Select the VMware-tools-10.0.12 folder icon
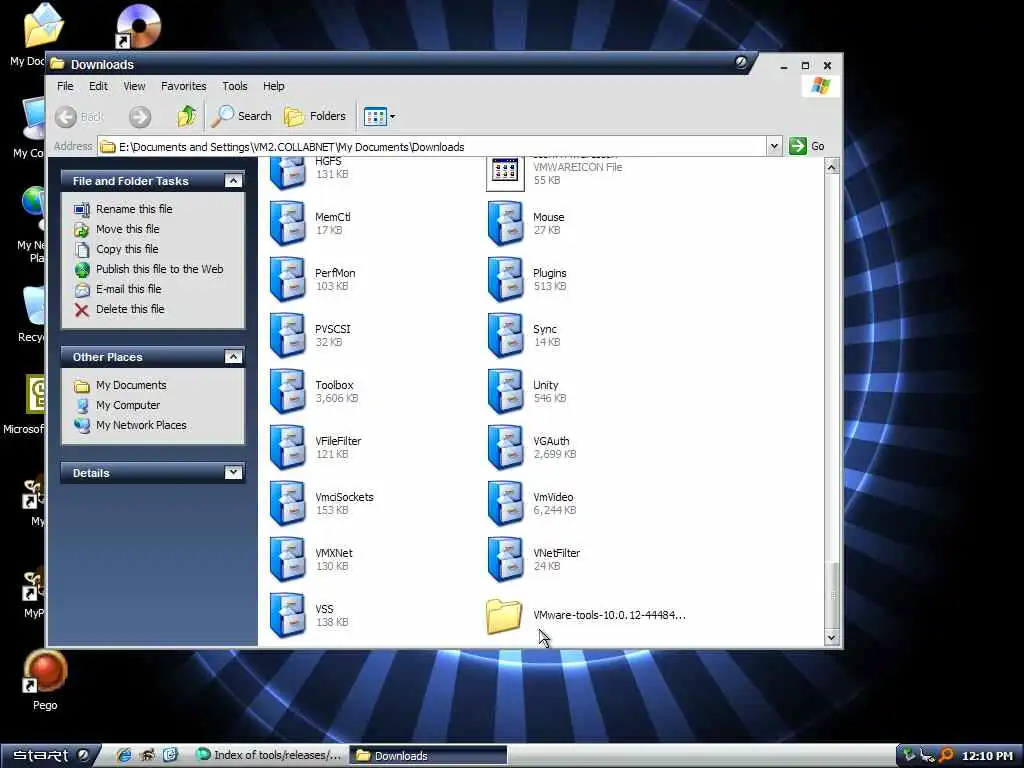 [504, 616]
